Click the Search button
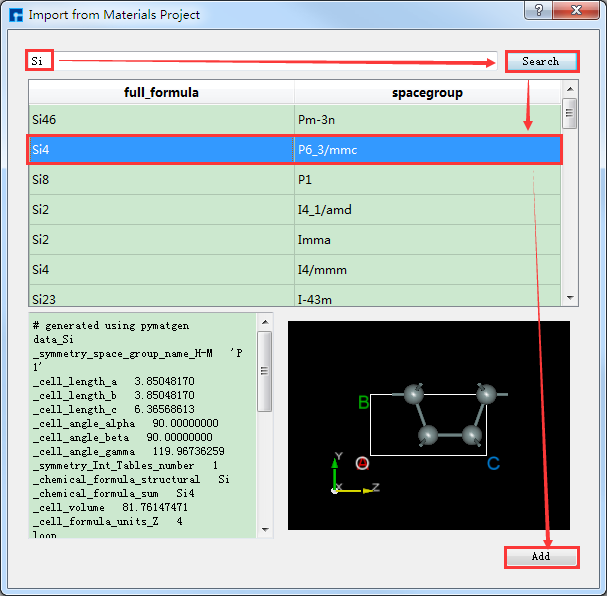607x596 pixels. [x=541, y=61]
